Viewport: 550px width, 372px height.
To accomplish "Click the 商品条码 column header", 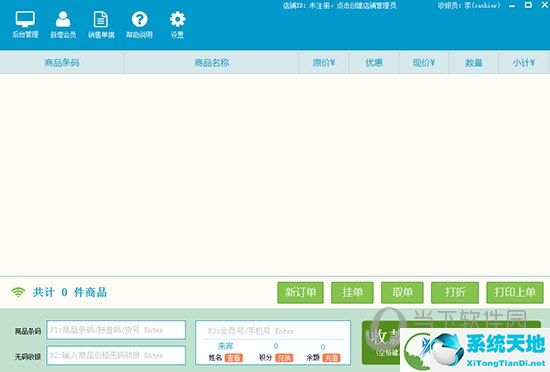I will [x=62, y=63].
